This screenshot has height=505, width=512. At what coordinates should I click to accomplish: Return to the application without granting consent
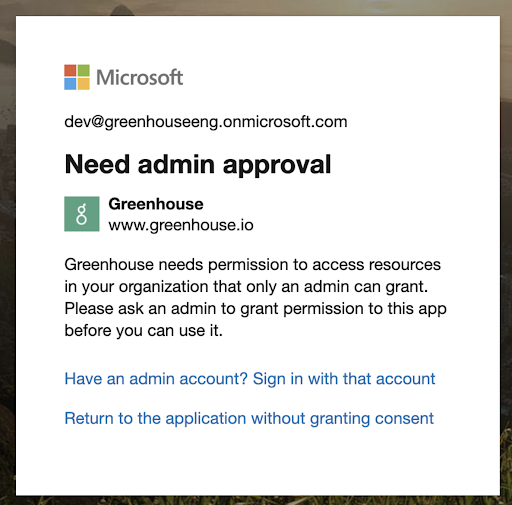[x=249, y=419]
